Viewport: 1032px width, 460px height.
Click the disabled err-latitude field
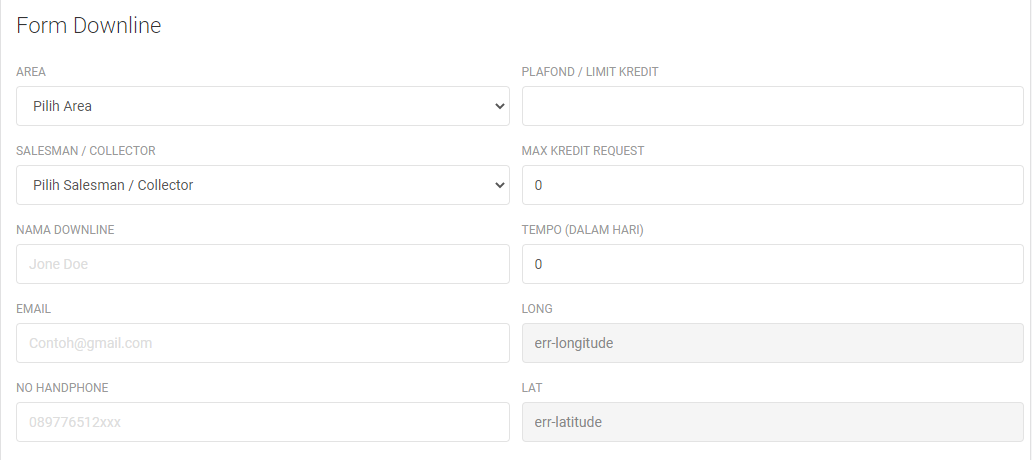[x=772, y=422]
